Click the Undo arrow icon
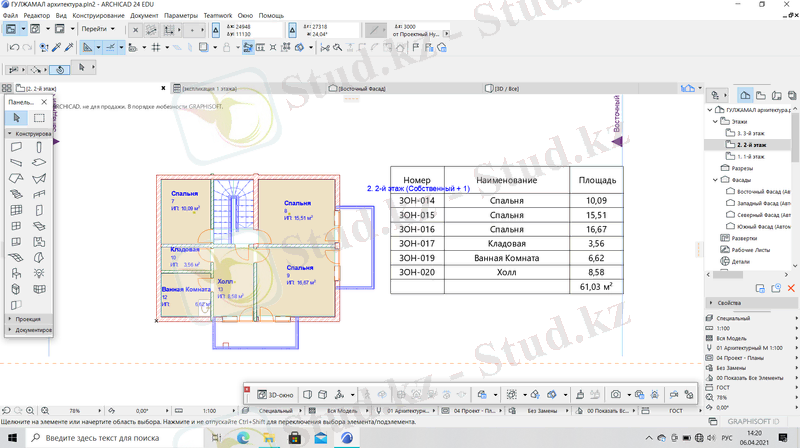The width and height of the screenshot is (800, 448). pos(12,47)
